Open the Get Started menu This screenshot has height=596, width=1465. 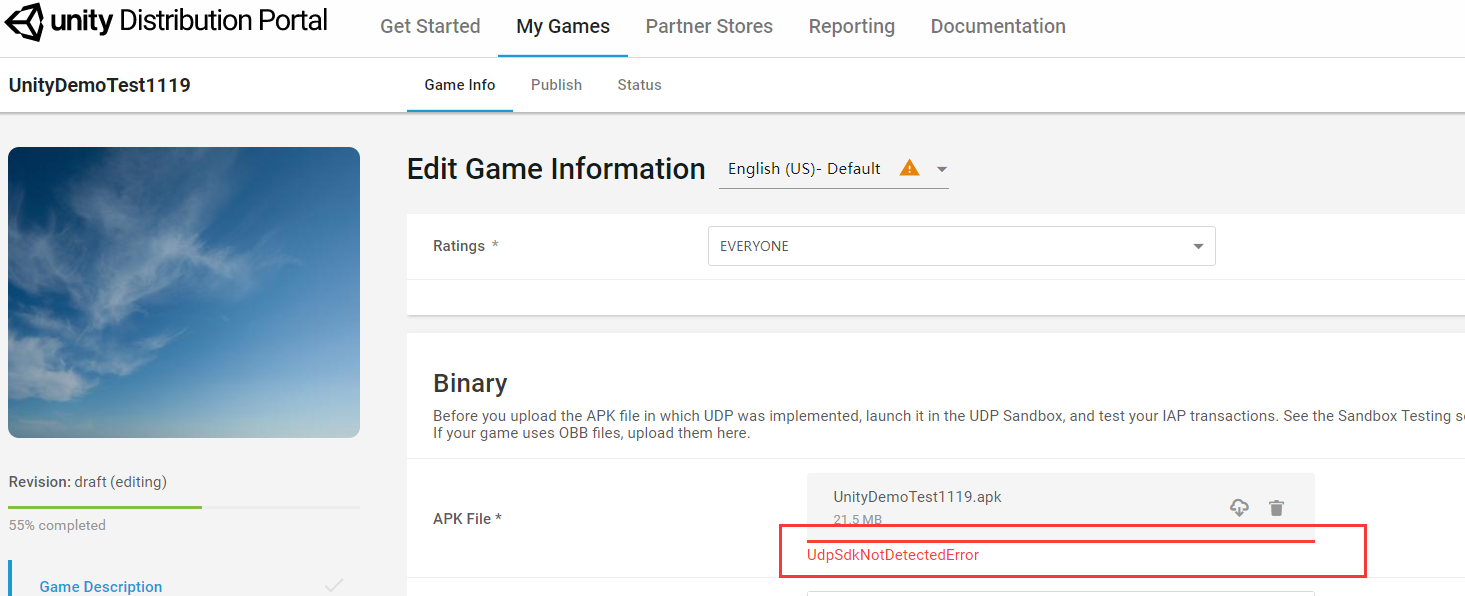pos(430,26)
